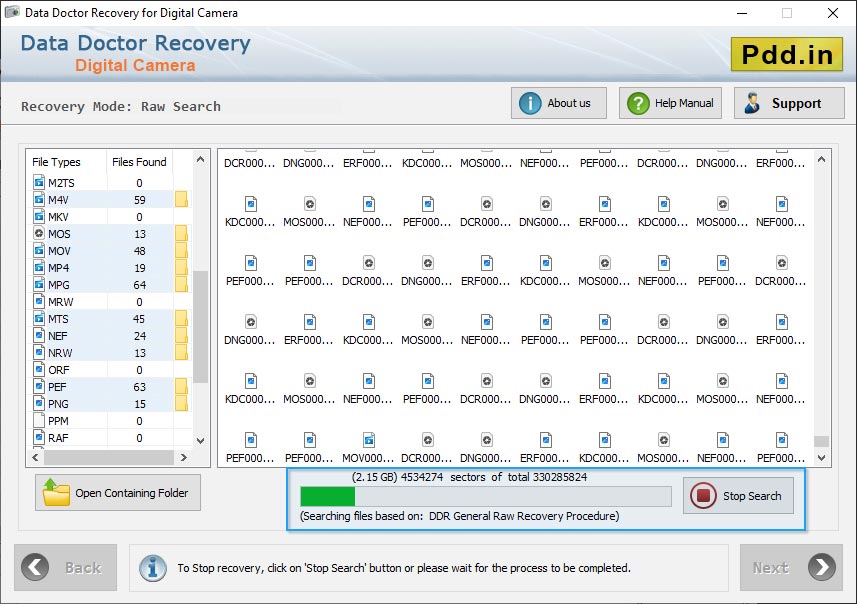The width and height of the screenshot is (857, 604).
Task: Click files found count '63'
Action: (139, 386)
